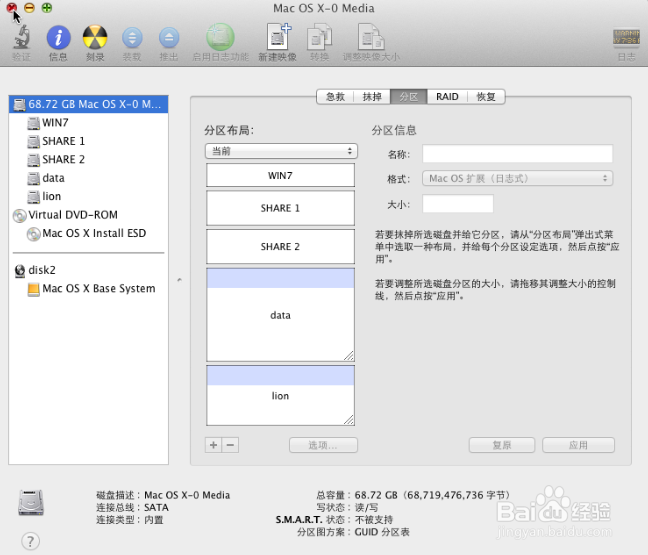Viewport: 648px width, 555px height.
Task: Click data partition resize handle
Action: (x=349, y=356)
